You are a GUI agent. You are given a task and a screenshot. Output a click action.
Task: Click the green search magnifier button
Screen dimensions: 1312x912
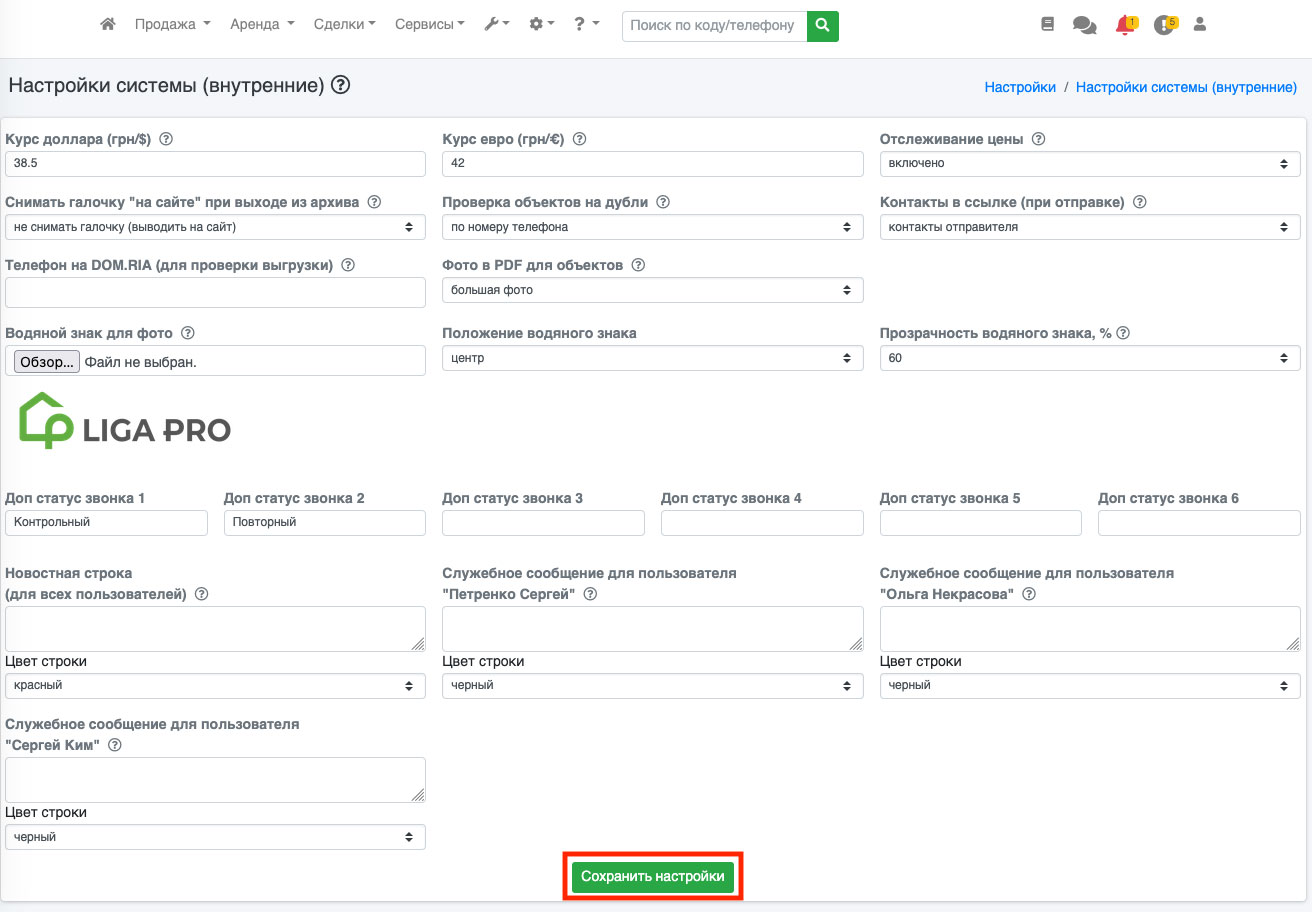click(x=822, y=26)
